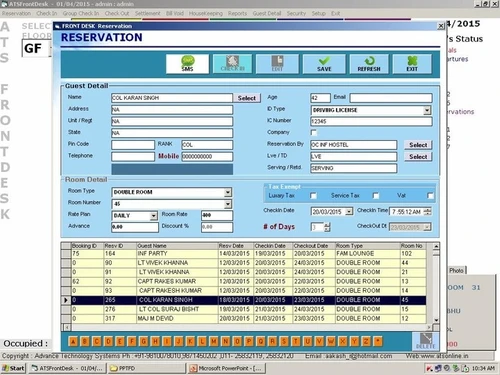
Task: Enable Vat exemption checkbox
Action: click(x=430, y=196)
